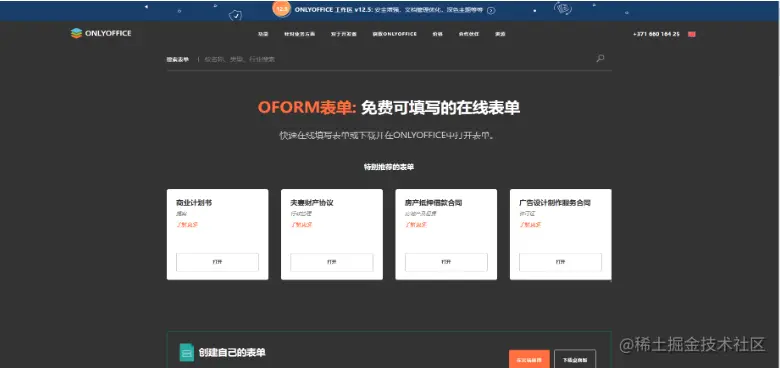
Task: Click 了解更多 on the 房产抵押借款合同 card
Action: [x=416, y=225]
